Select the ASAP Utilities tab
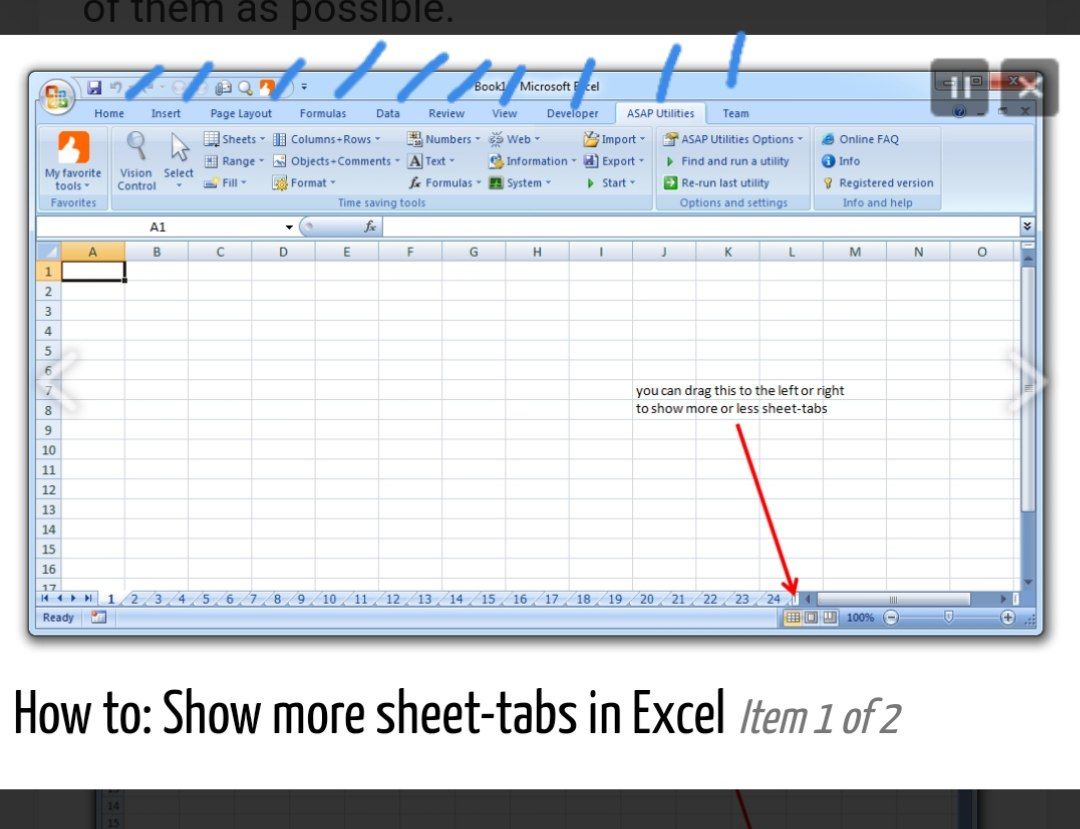1080x829 pixels. point(660,114)
